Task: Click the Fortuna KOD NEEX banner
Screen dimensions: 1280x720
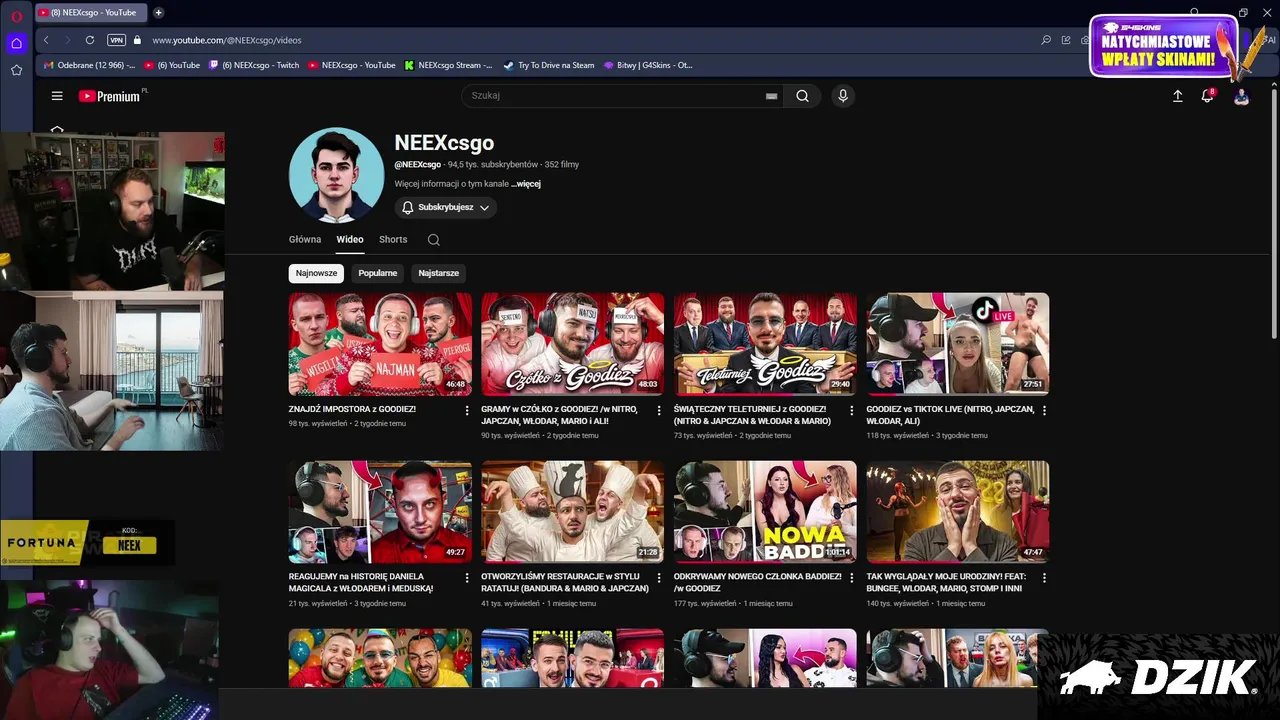Action: (x=87, y=543)
